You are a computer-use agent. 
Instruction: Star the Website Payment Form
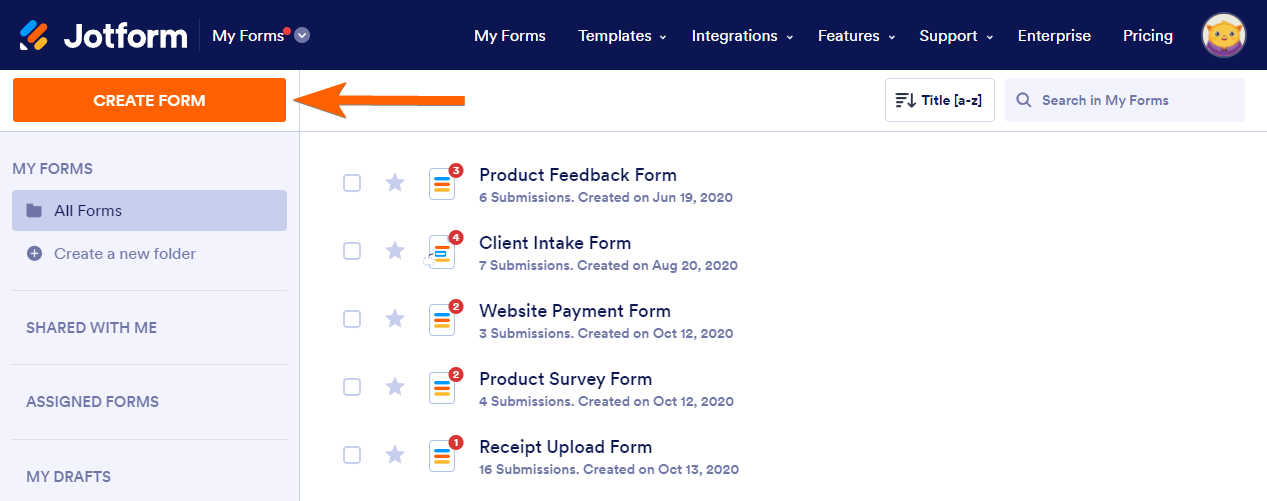click(x=395, y=319)
